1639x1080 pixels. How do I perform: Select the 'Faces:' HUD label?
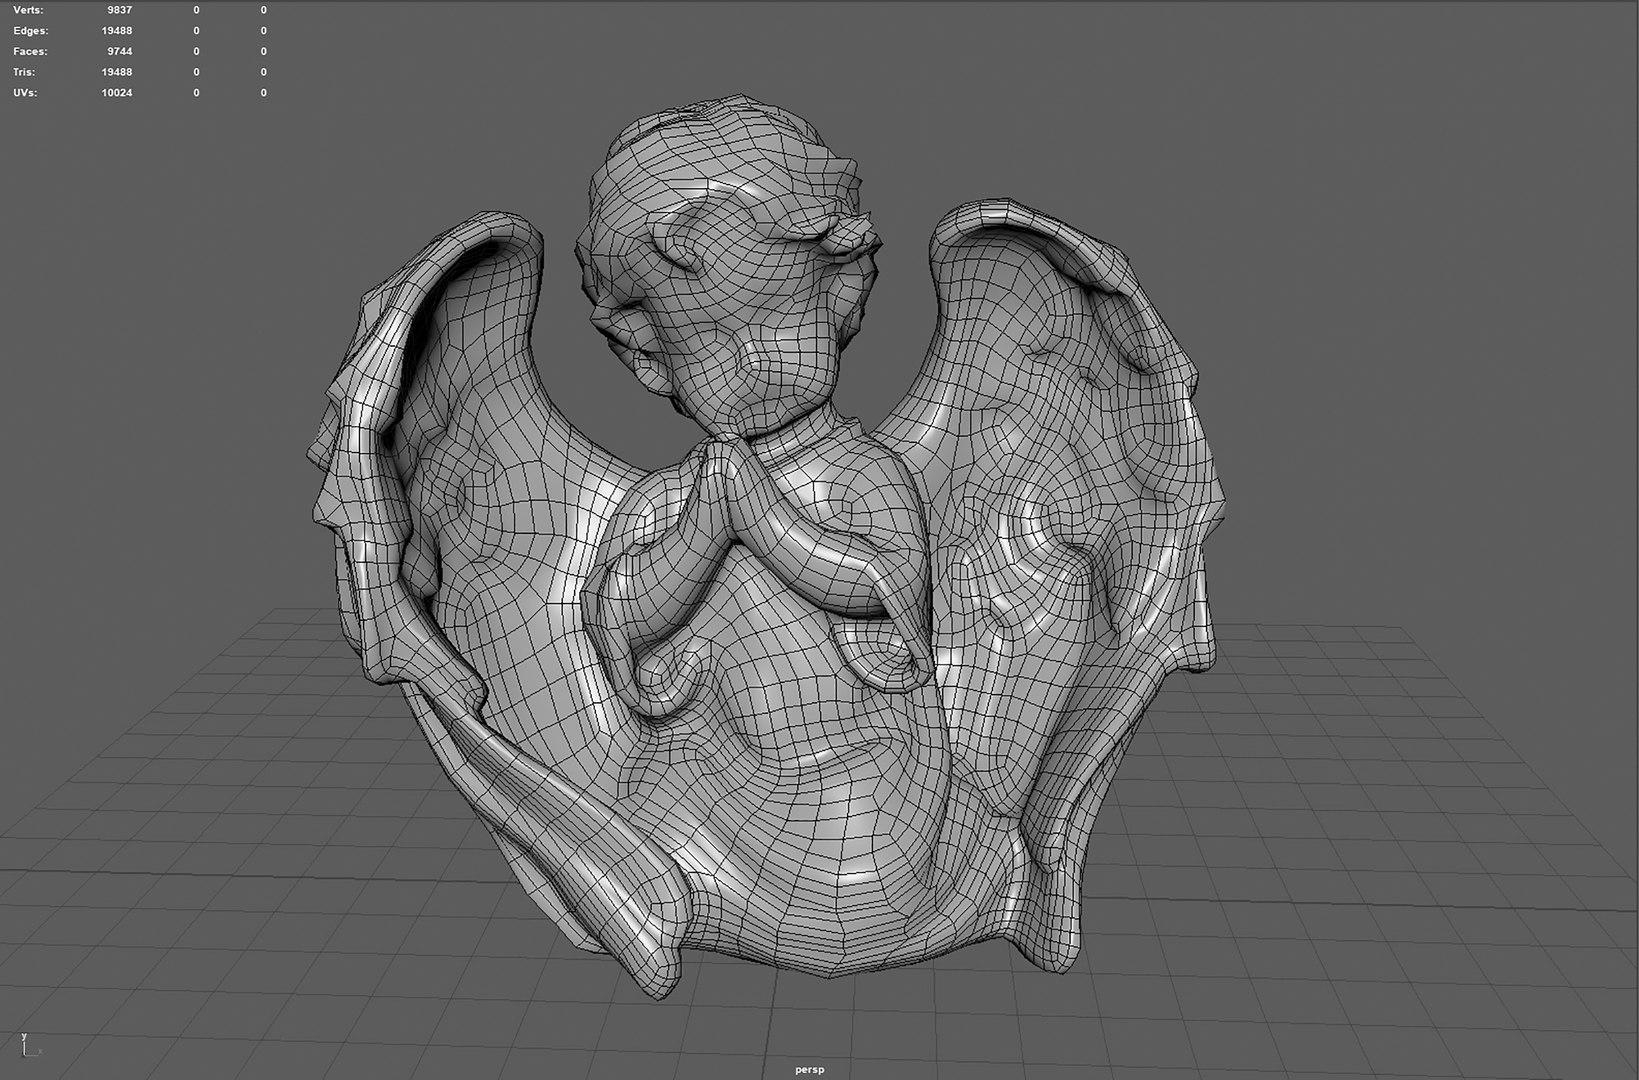coord(30,51)
